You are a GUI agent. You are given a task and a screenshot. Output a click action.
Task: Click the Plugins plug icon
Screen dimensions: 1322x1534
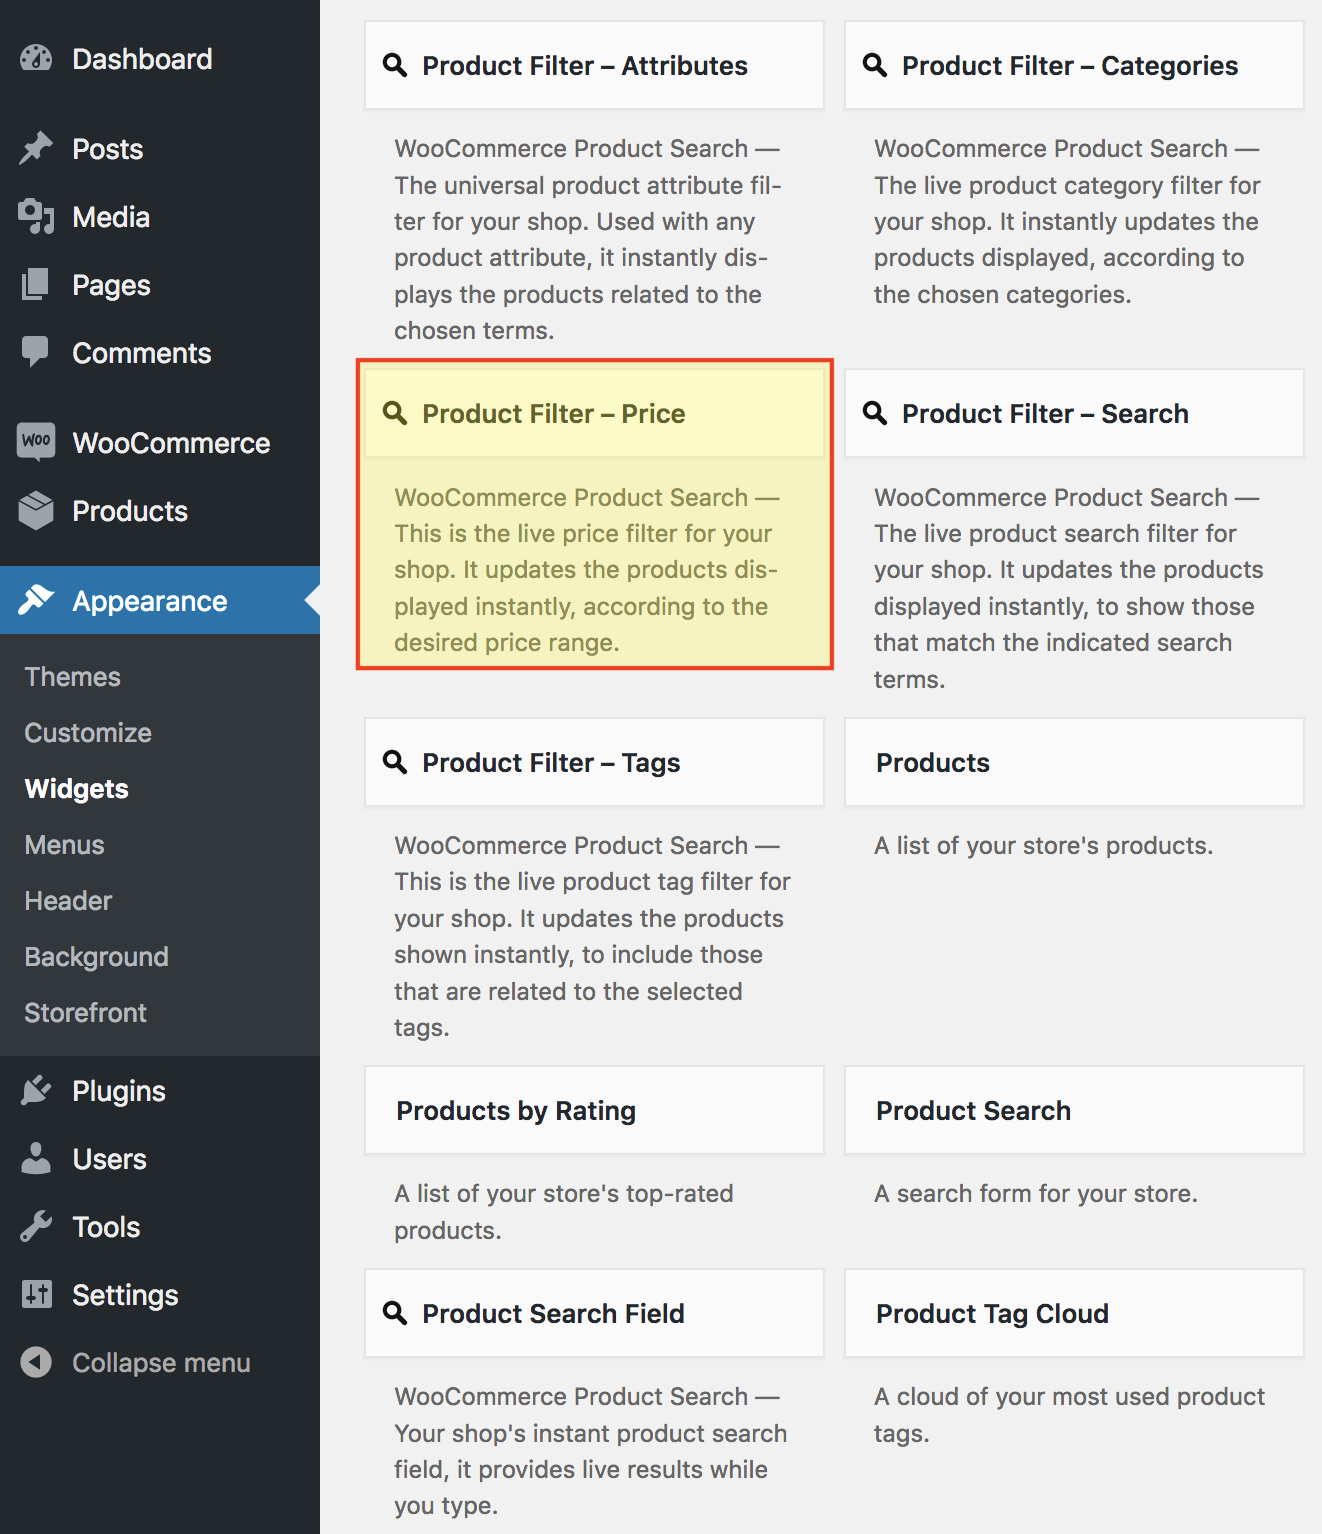tap(36, 1090)
